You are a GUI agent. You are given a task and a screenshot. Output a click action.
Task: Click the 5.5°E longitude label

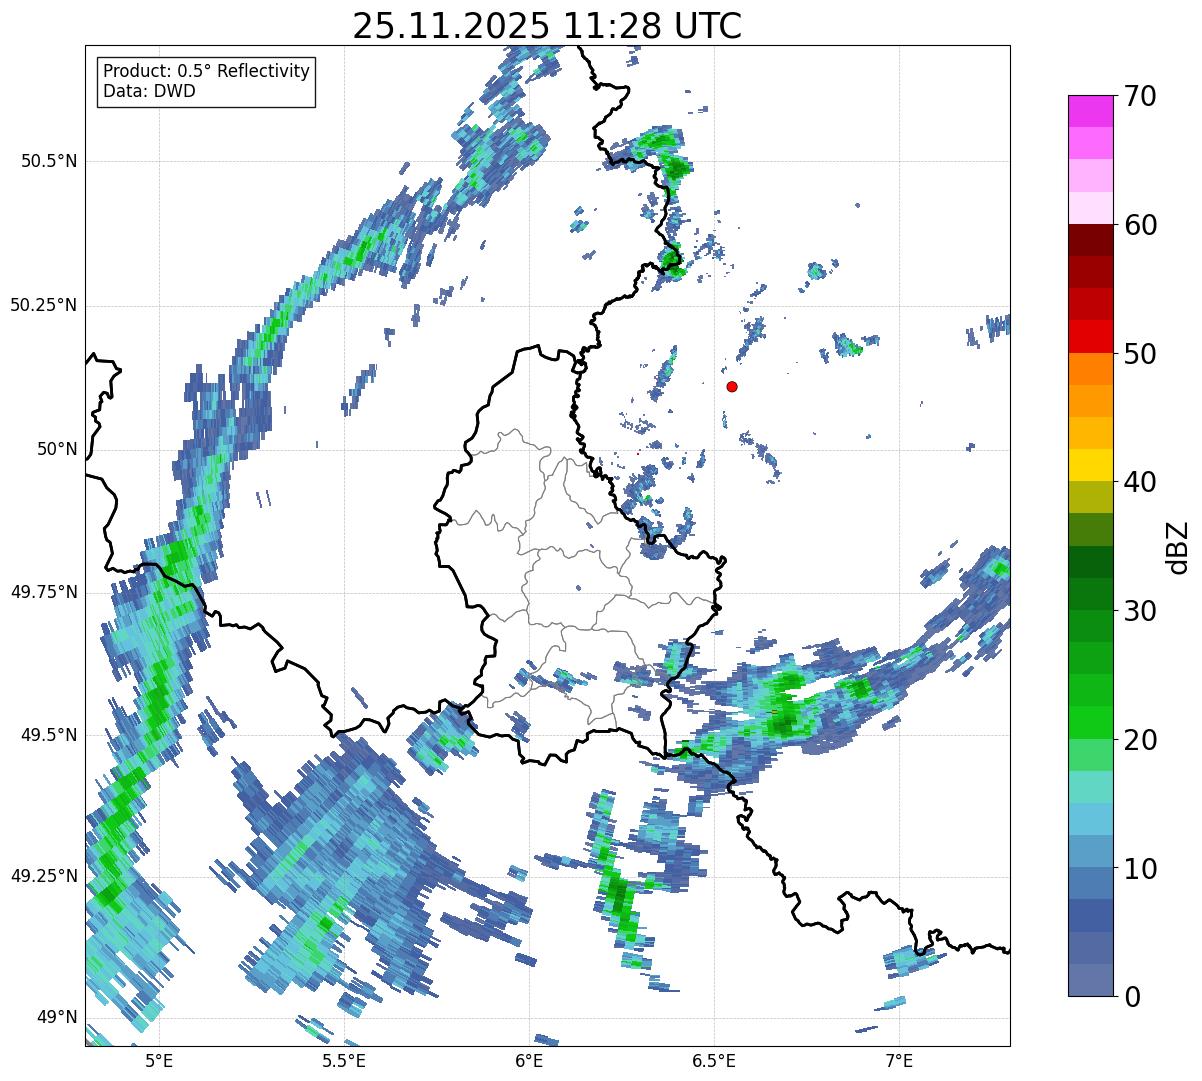click(x=343, y=1061)
